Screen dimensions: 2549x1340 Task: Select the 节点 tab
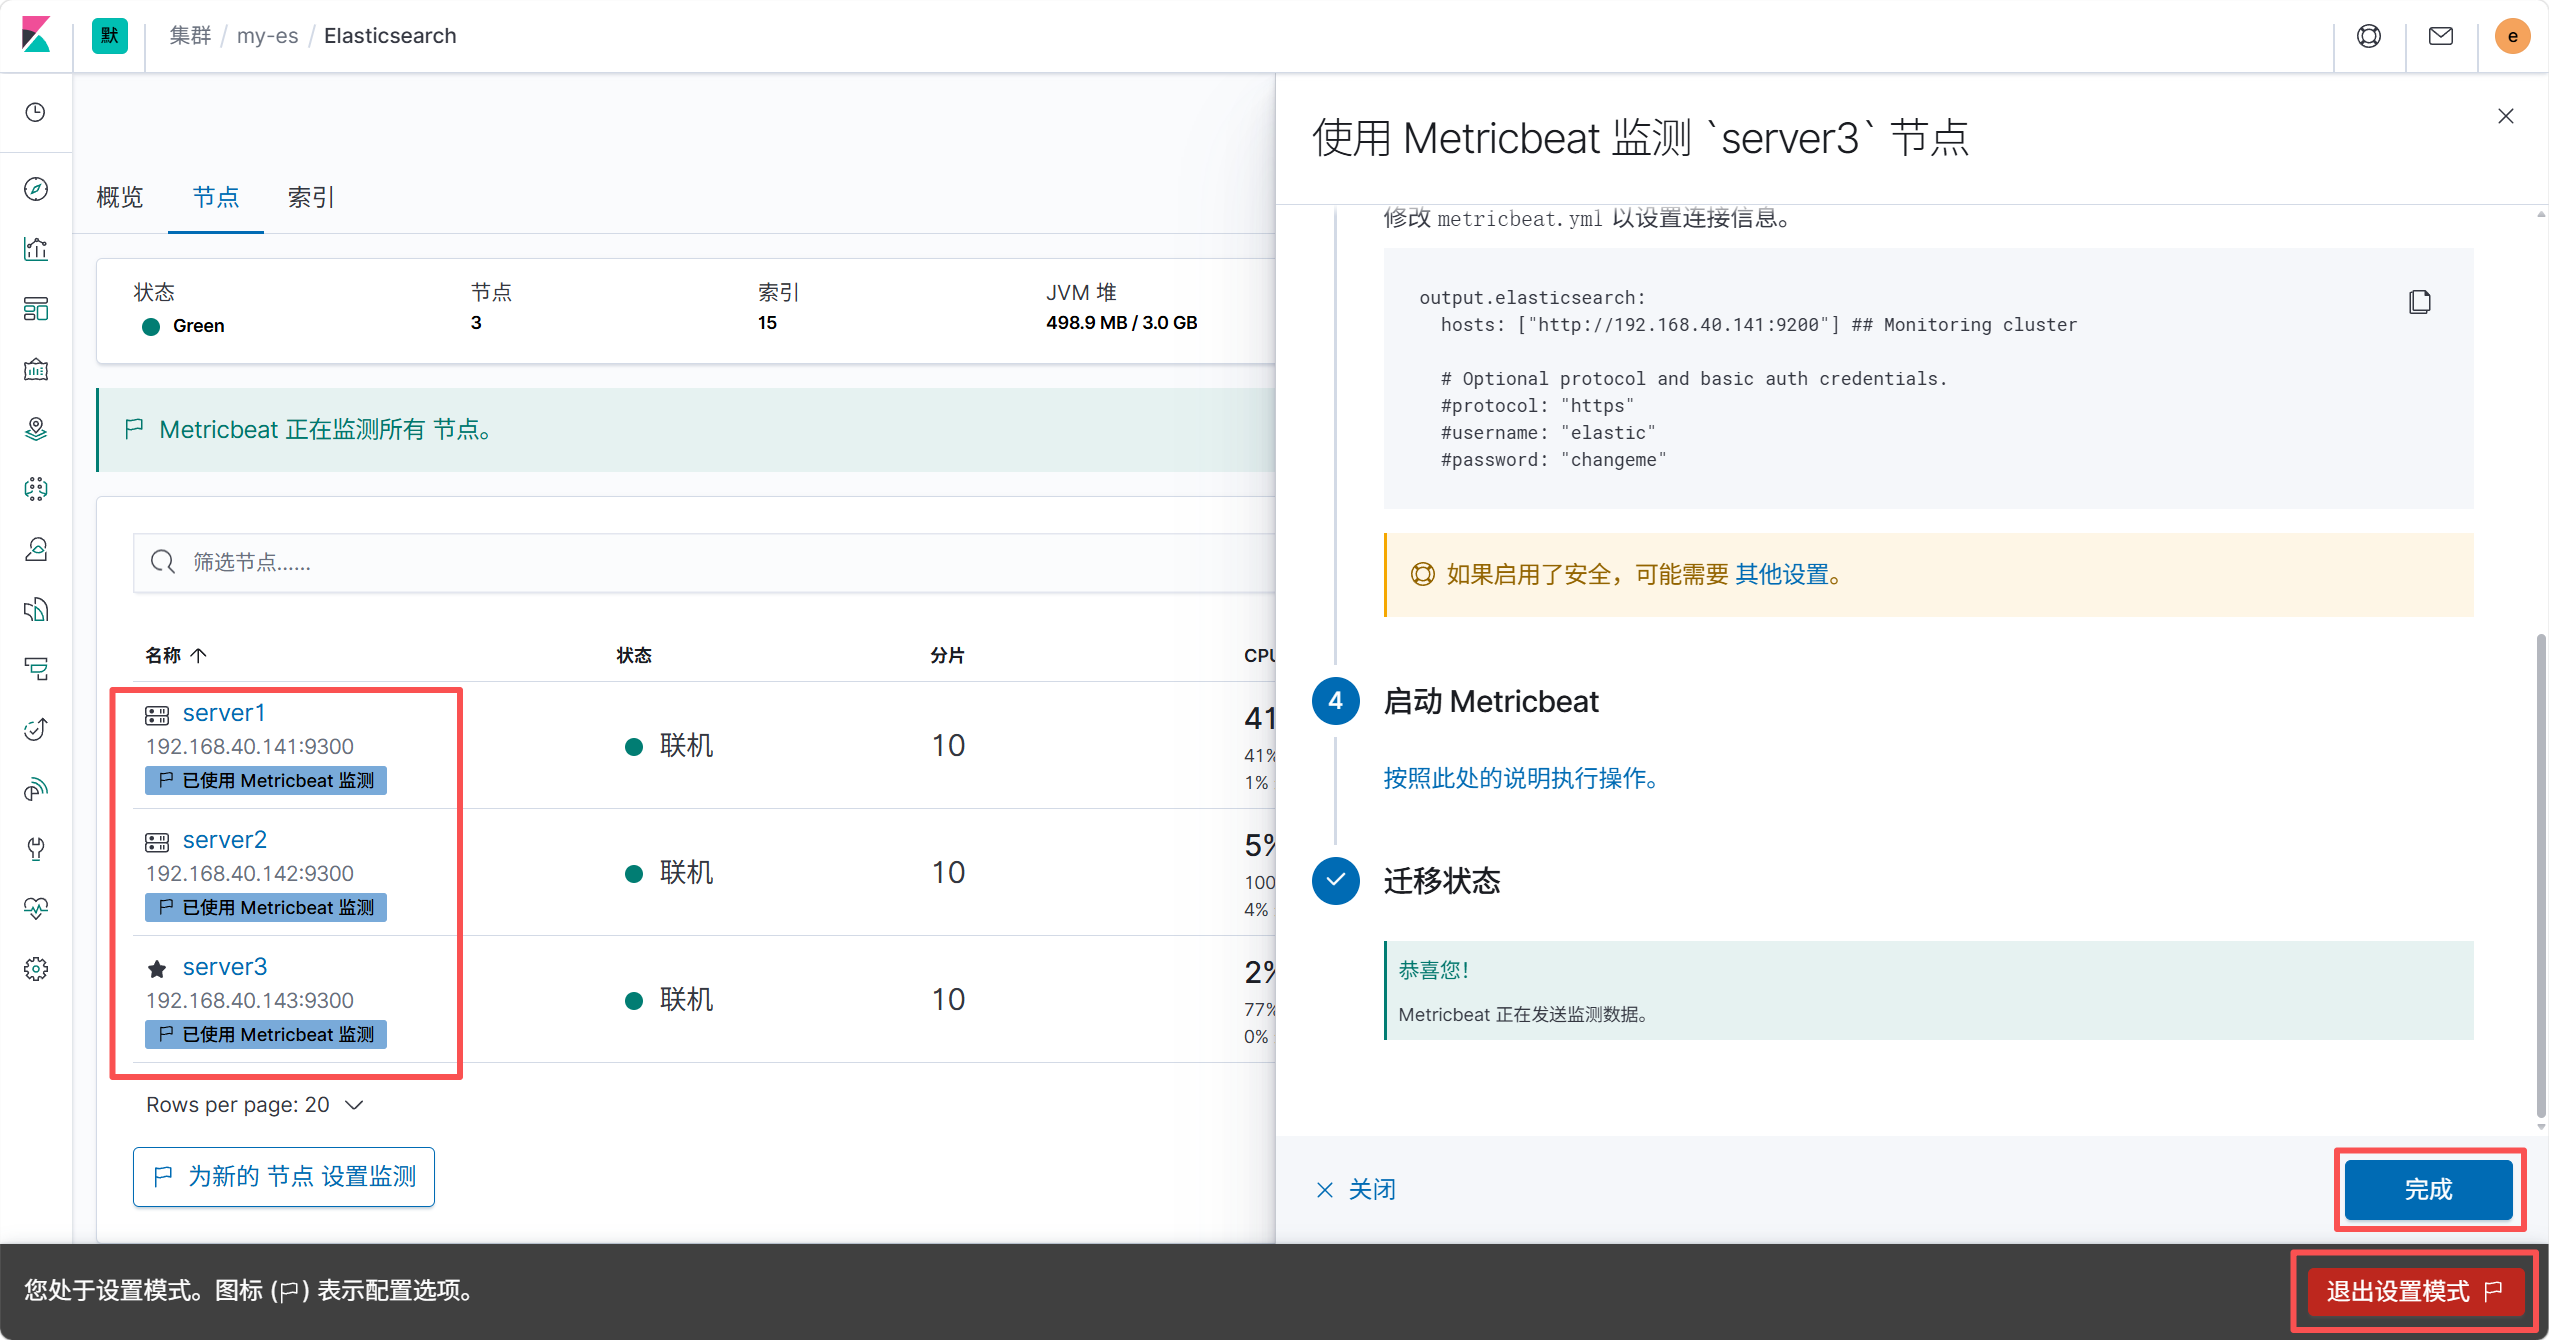tap(216, 197)
